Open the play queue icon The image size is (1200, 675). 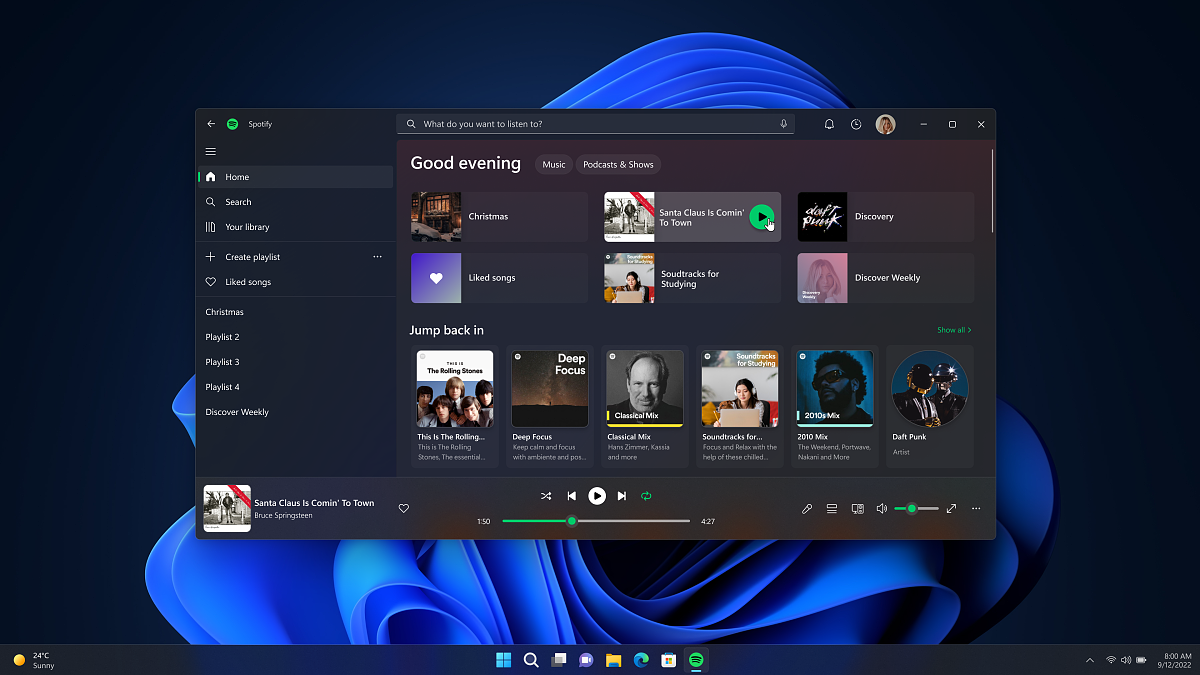[832, 508]
